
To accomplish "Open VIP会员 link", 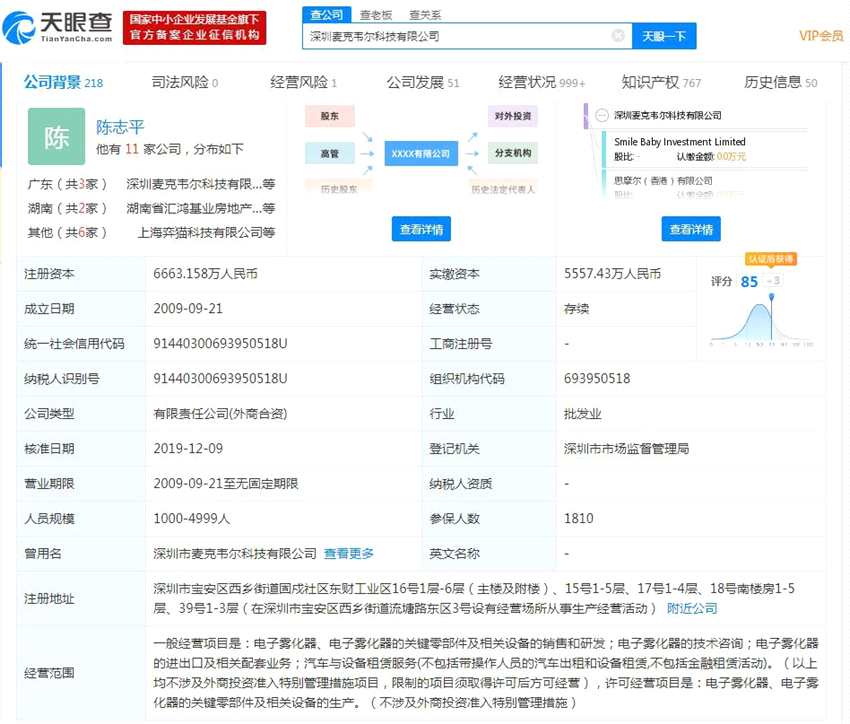I will point(821,36).
